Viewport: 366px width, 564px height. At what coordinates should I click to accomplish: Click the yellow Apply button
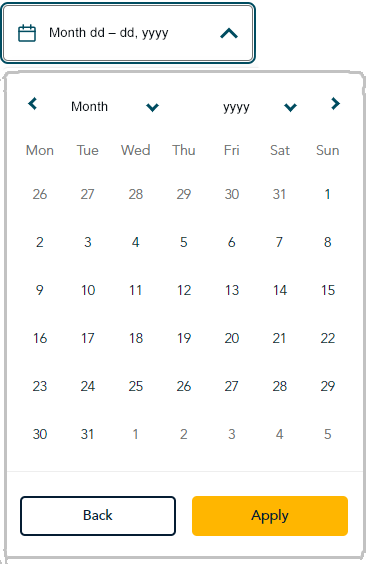(270, 516)
